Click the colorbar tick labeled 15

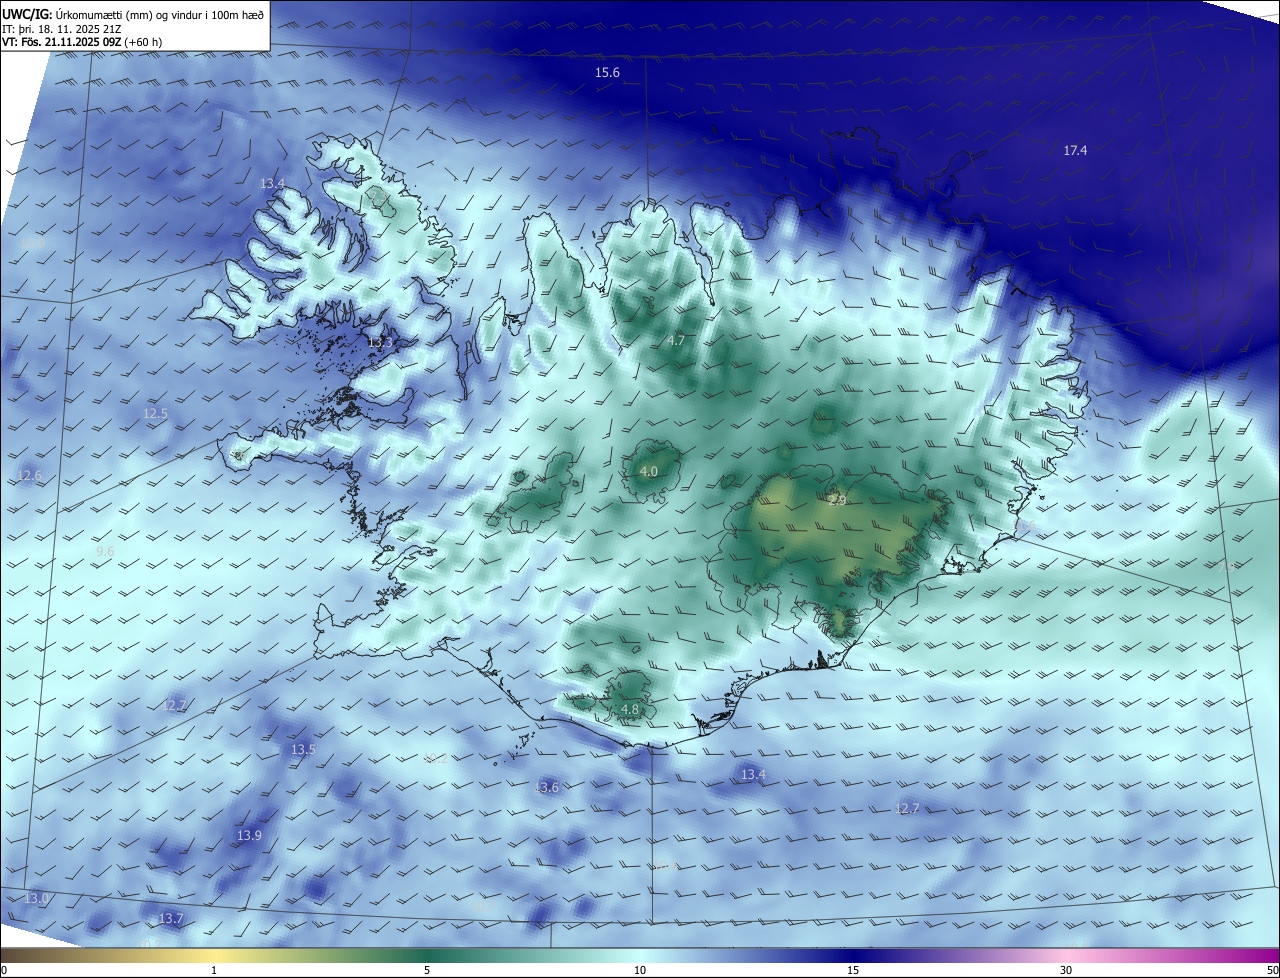pos(853,970)
